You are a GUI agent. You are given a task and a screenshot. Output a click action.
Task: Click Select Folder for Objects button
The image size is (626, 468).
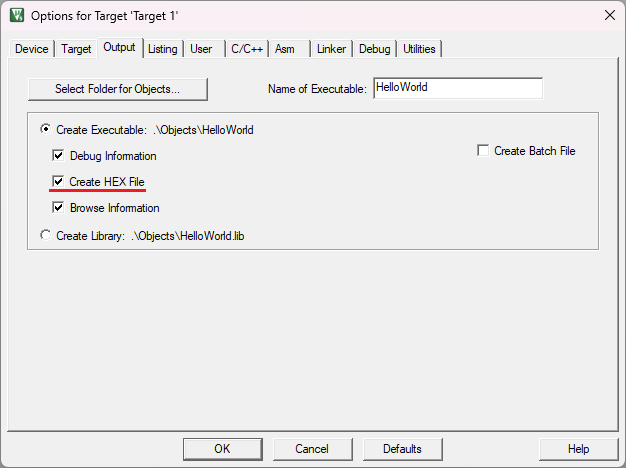tap(118, 89)
